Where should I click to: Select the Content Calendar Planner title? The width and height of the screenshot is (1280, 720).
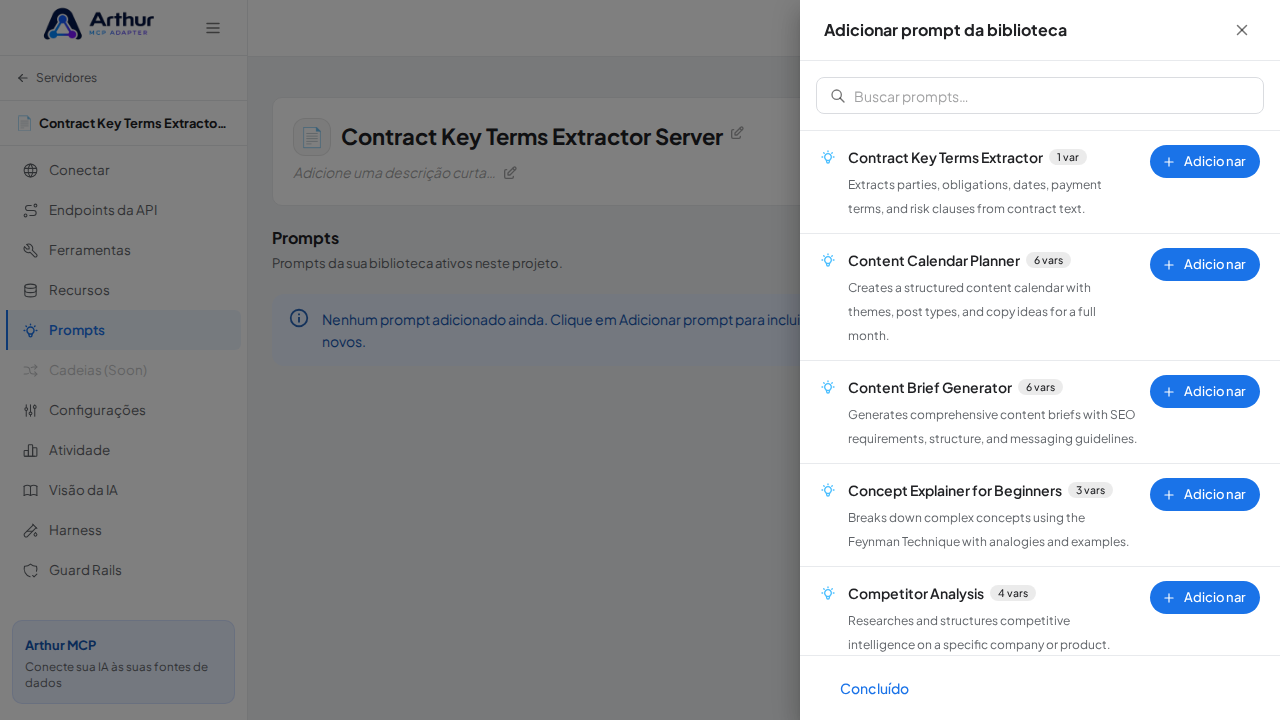pyautogui.click(x=934, y=260)
